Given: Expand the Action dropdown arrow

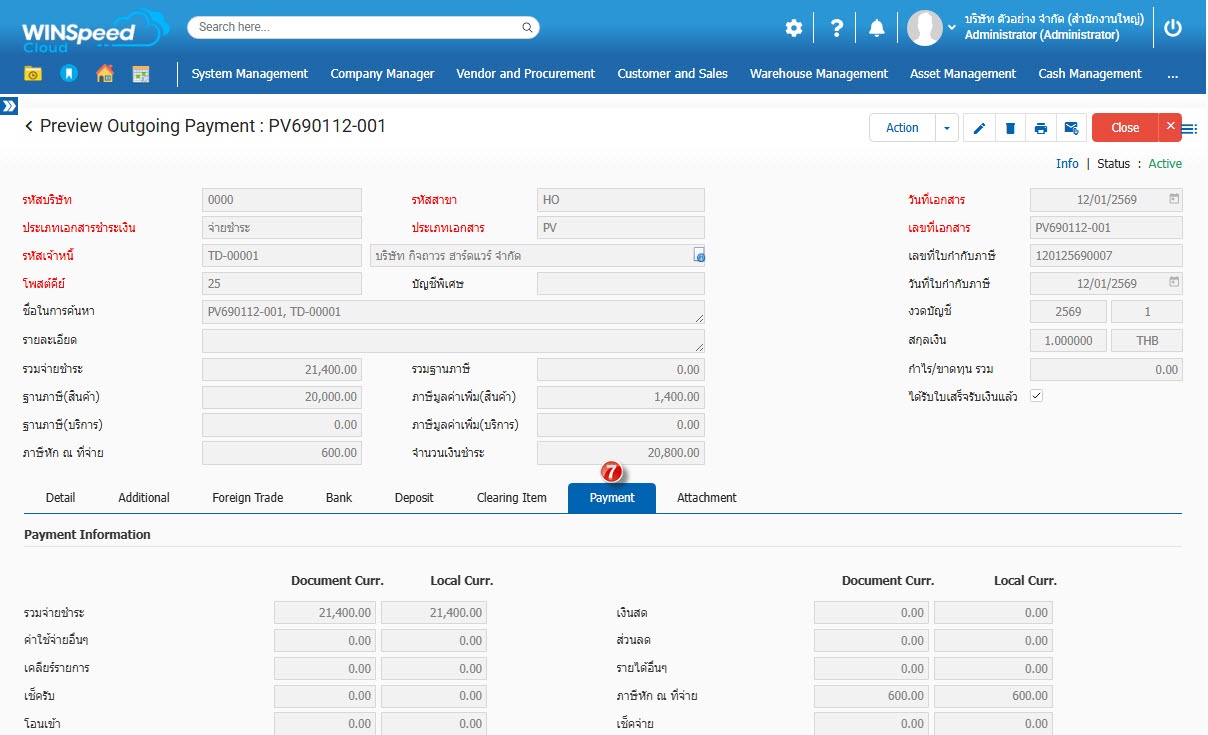Looking at the screenshot, I should pos(946,128).
